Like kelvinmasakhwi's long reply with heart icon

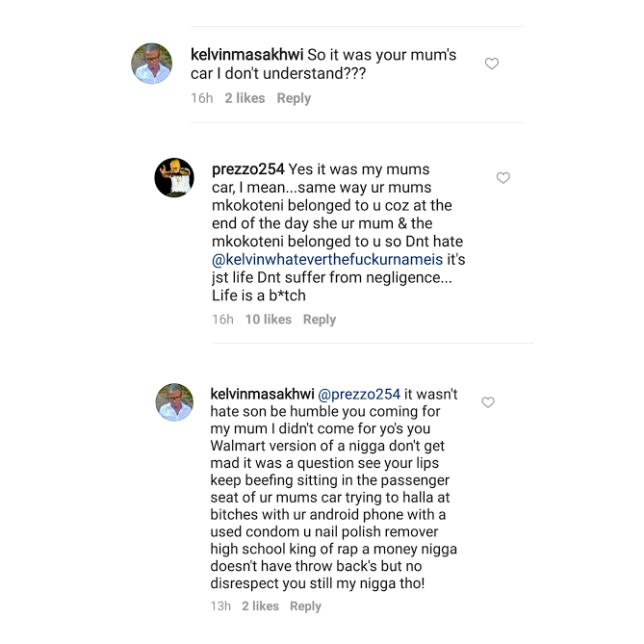488,402
